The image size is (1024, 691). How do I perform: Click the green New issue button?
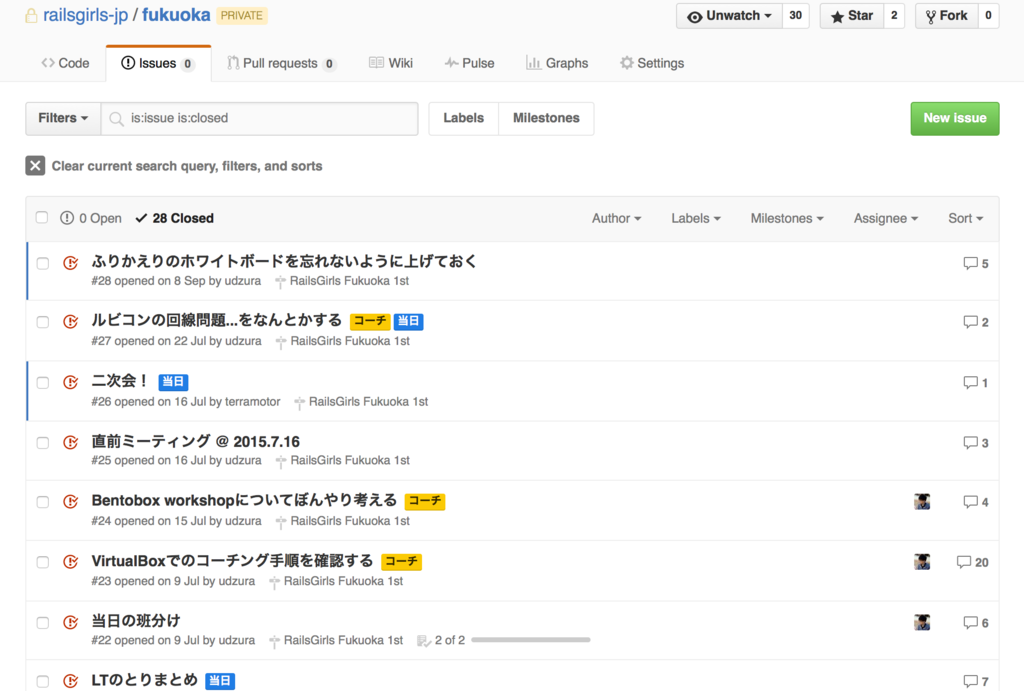pyautogui.click(x=955, y=118)
